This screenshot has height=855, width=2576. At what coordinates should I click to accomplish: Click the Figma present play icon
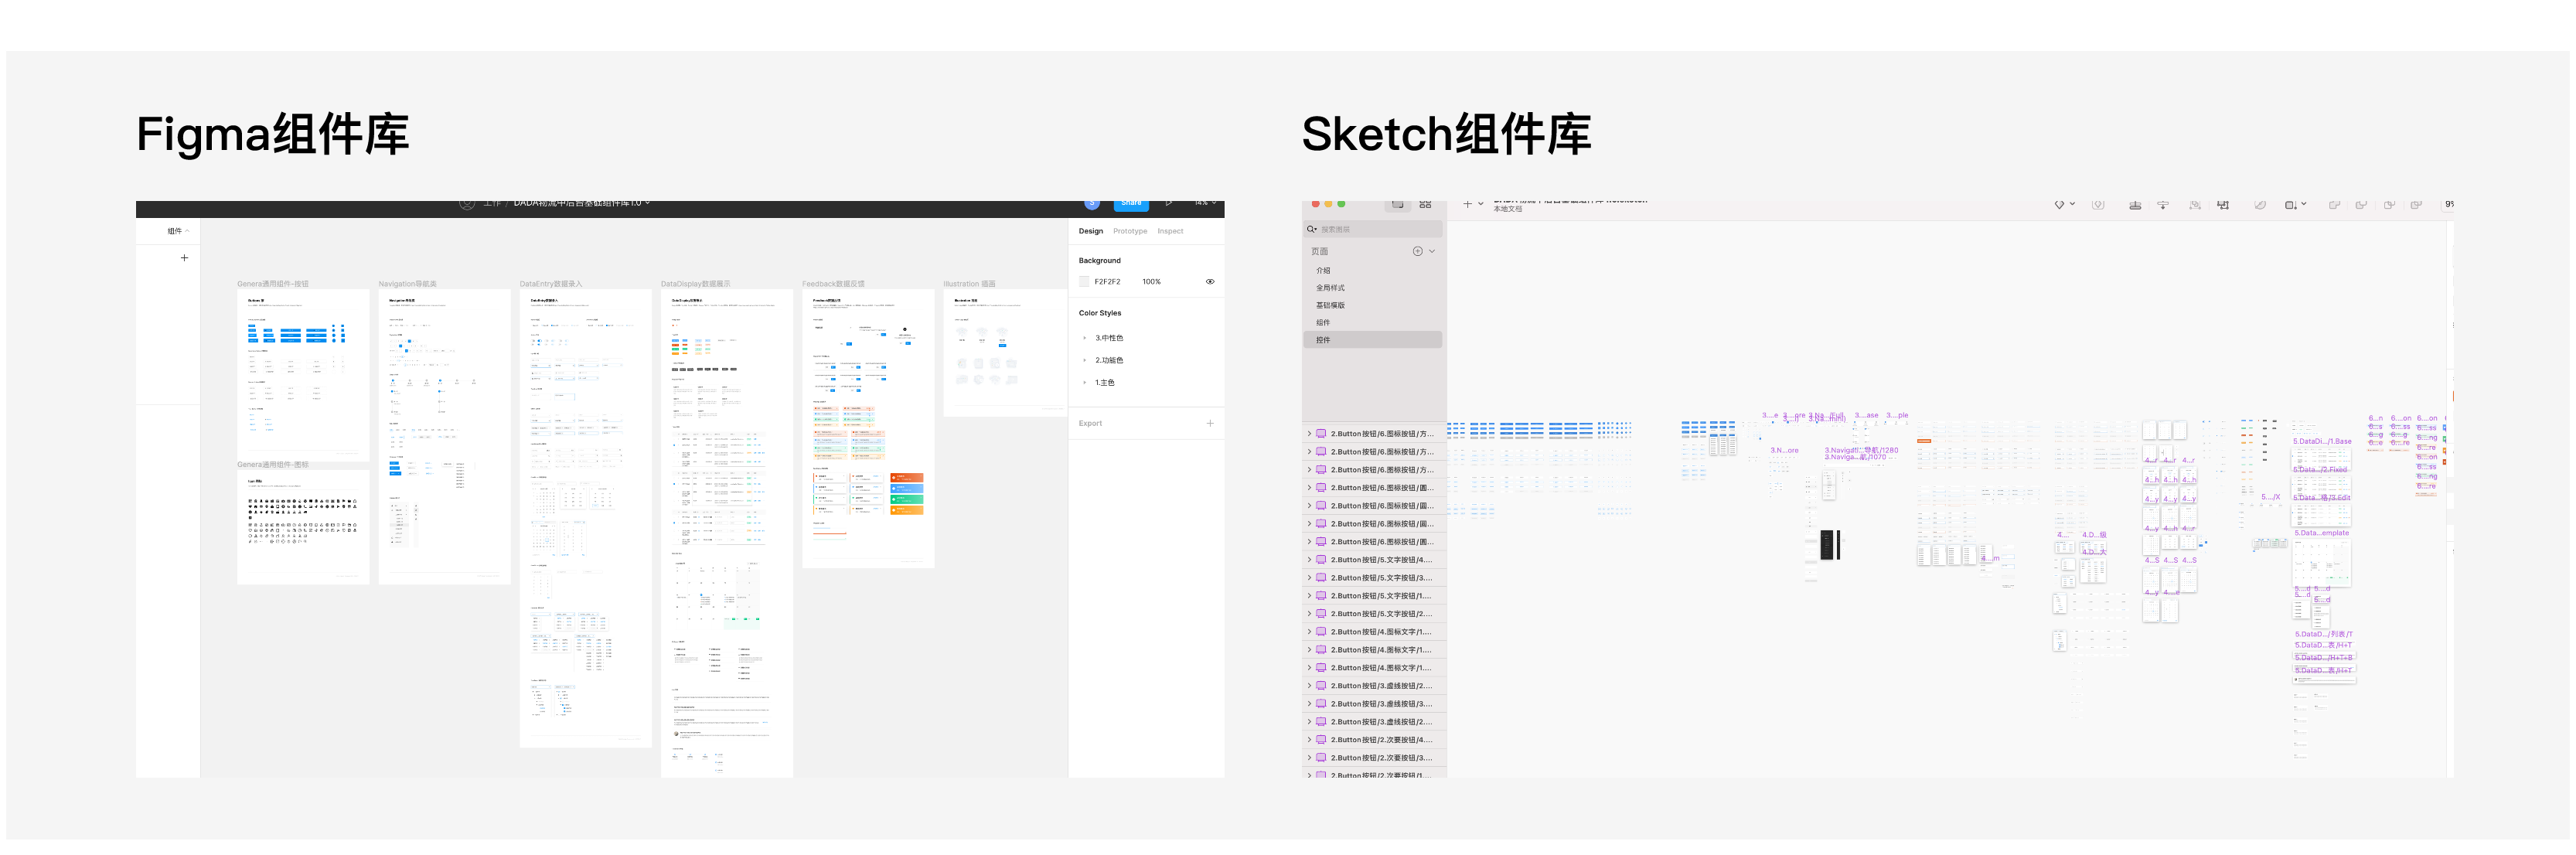(x=1169, y=203)
